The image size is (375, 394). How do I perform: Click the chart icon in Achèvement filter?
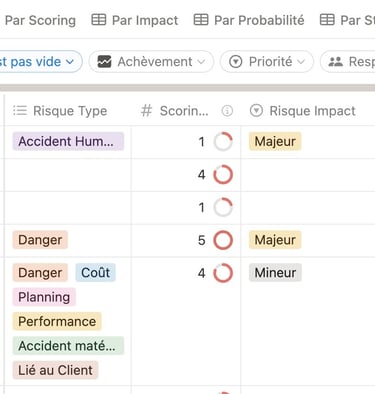104,62
